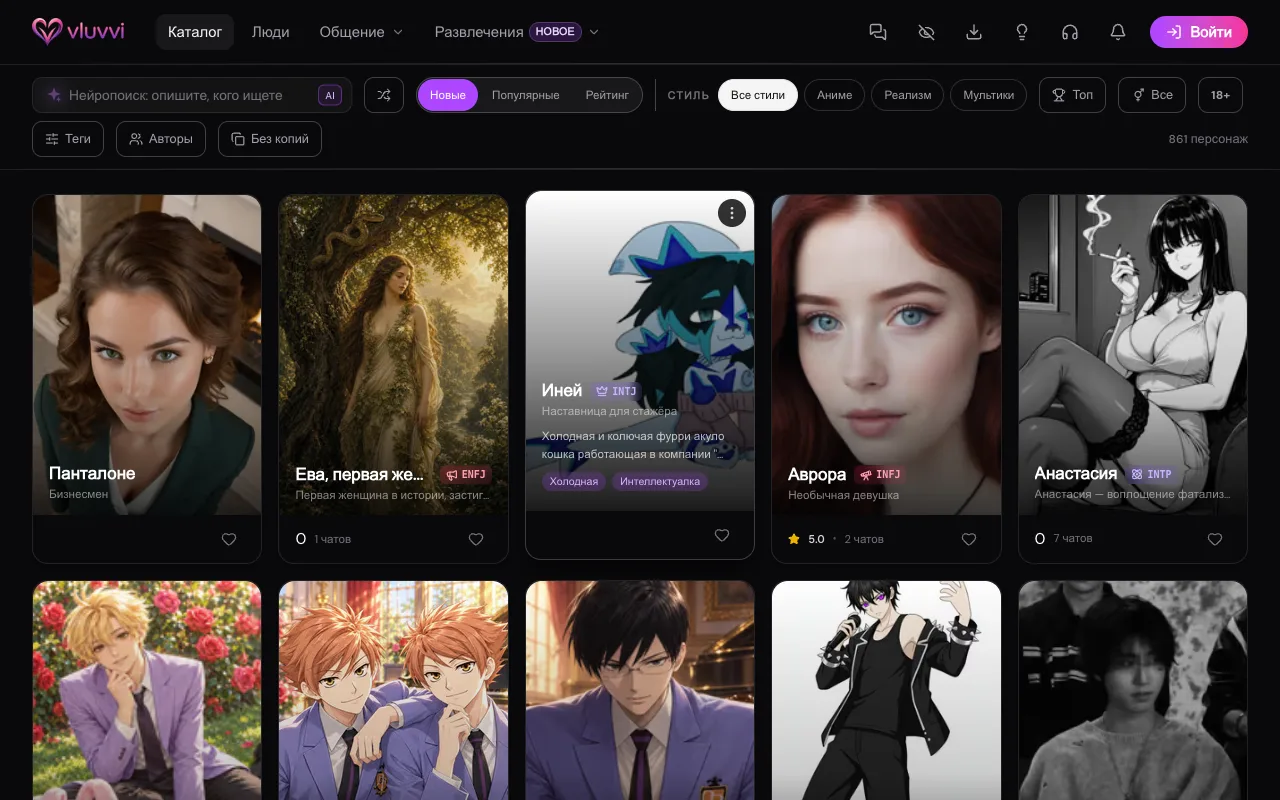
Task: Open support via the headphones icon
Action: pos(1070,32)
